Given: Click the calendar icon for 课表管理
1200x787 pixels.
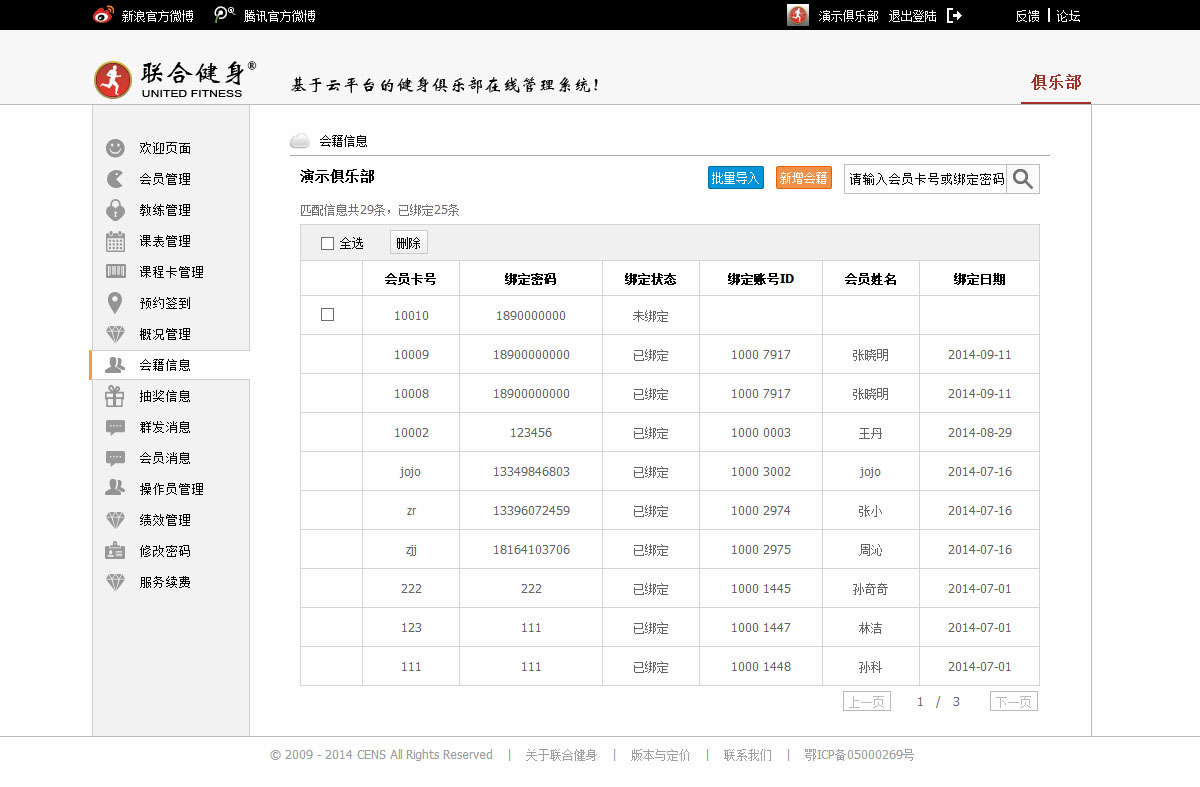Looking at the screenshot, I should (x=116, y=241).
